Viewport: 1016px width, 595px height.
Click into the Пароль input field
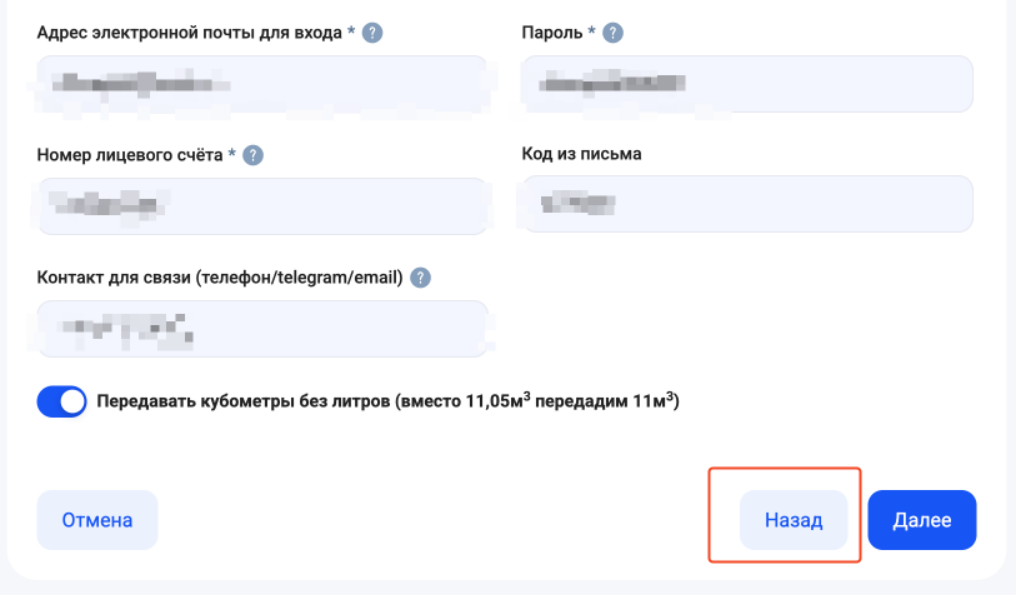(x=746, y=83)
